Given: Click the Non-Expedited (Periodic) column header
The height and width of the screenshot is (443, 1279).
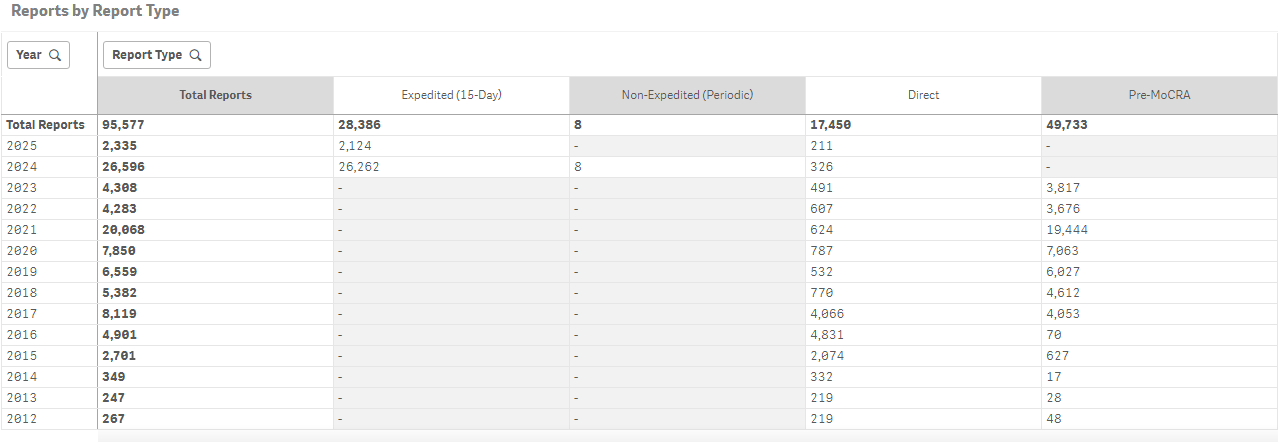Looking at the screenshot, I should point(687,95).
